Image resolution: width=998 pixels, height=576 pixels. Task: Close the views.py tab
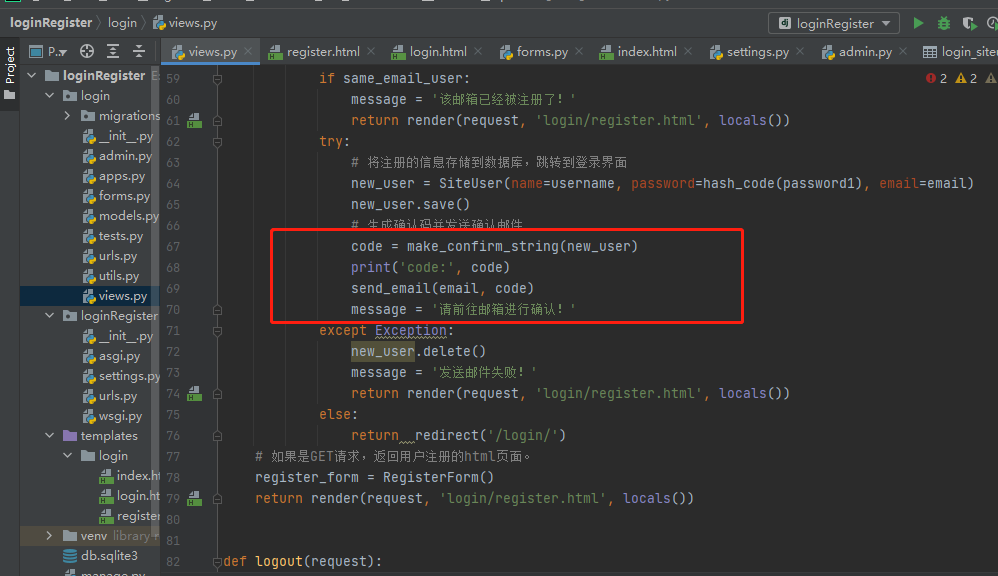point(248,52)
